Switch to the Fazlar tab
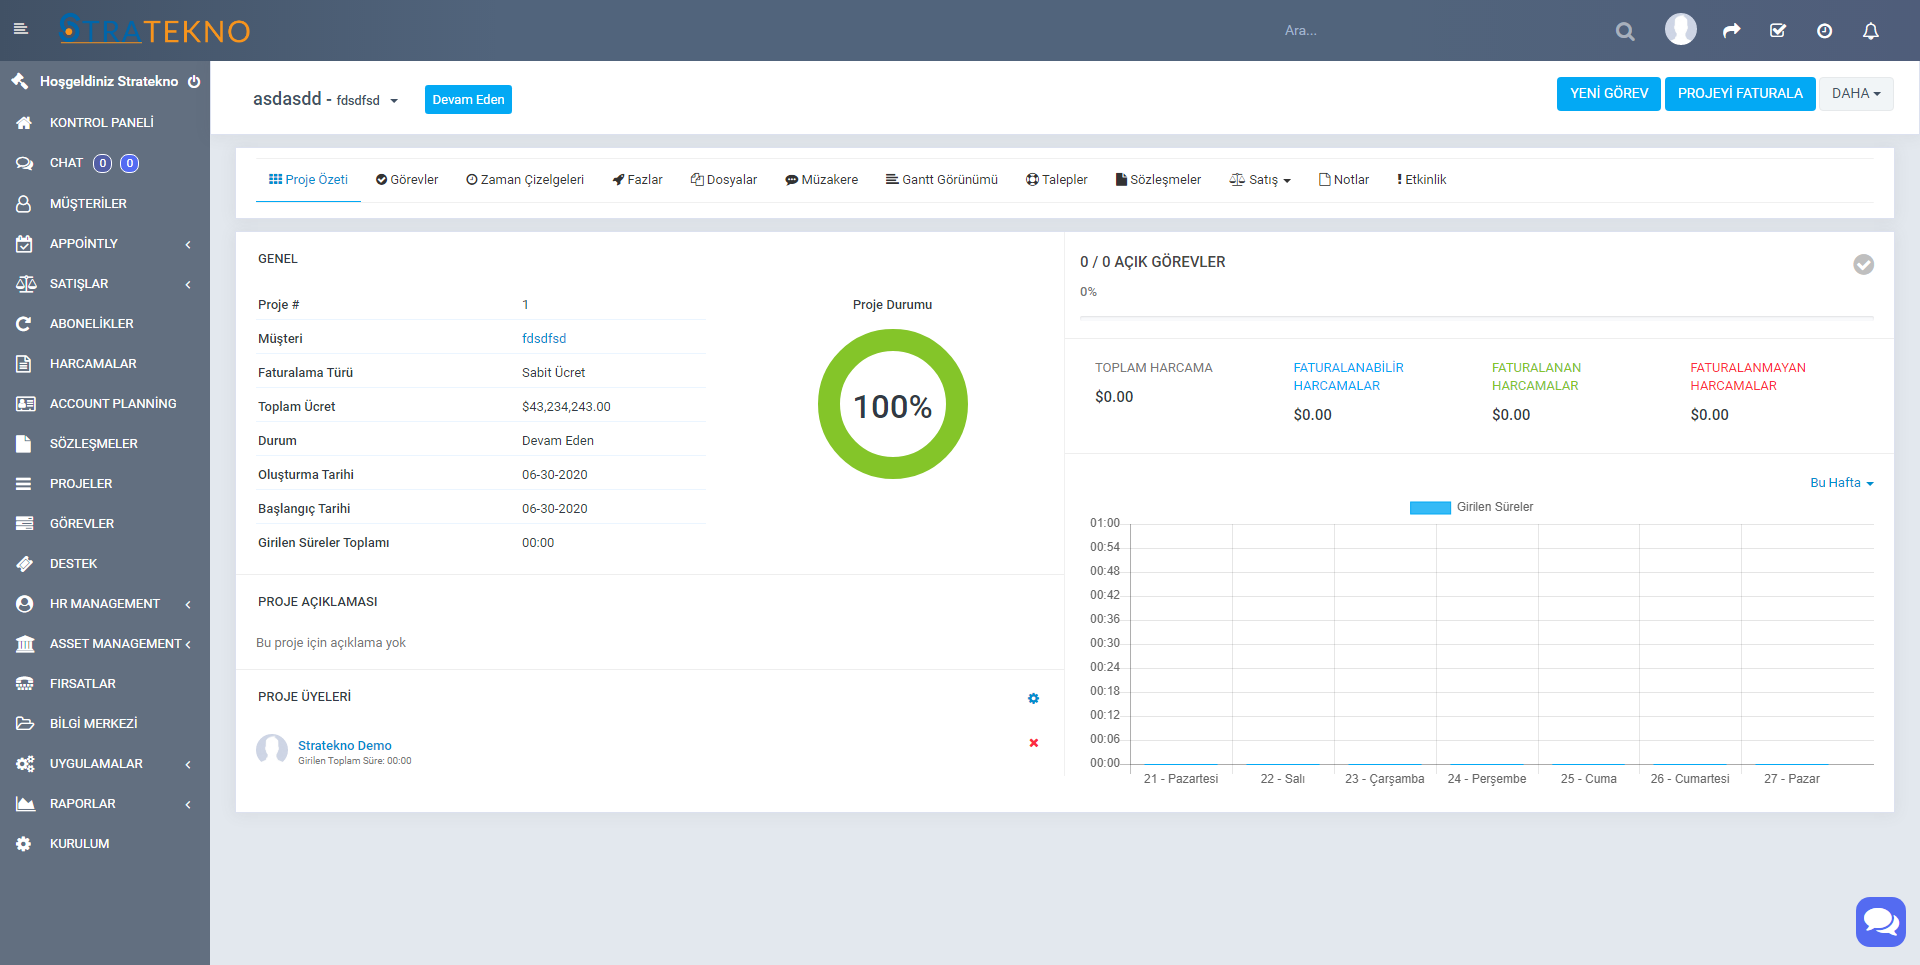This screenshot has width=1920, height=965. tap(638, 180)
